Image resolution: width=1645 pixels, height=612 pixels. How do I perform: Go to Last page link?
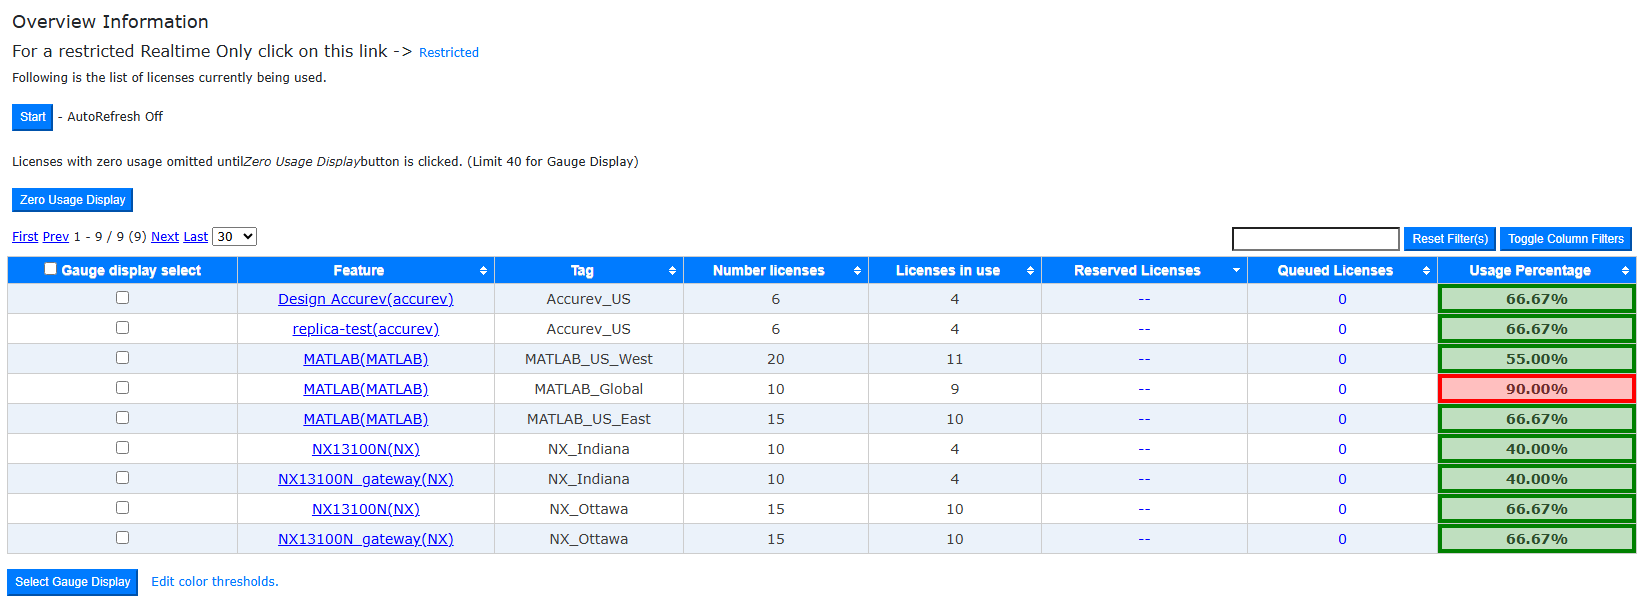pos(196,237)
